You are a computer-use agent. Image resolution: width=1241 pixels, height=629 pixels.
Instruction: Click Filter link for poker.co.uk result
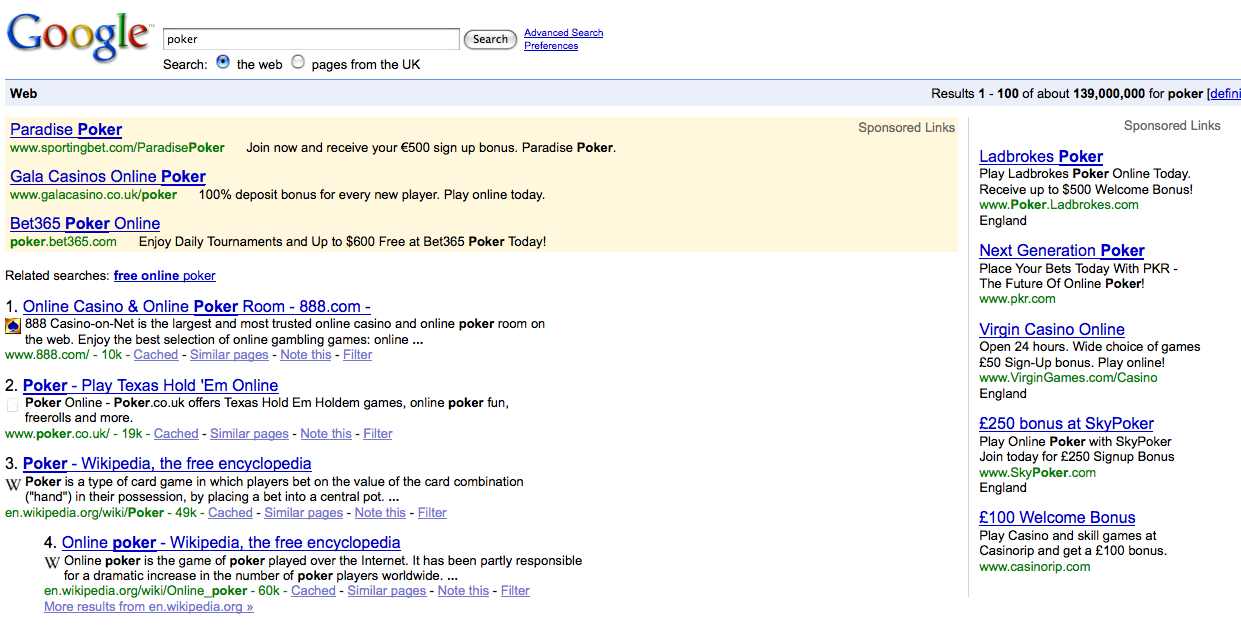[x=378, y=434]
